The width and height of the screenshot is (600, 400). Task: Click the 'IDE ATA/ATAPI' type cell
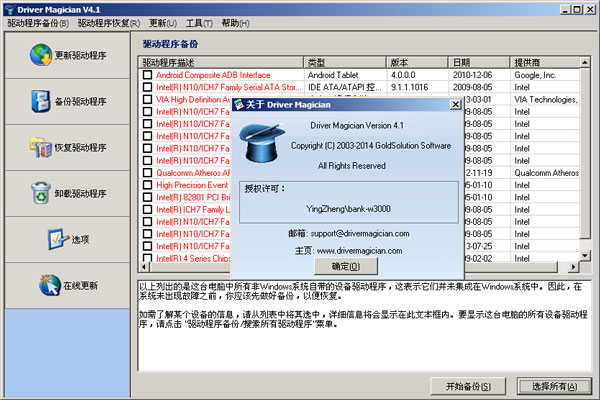tap(344, 87)
